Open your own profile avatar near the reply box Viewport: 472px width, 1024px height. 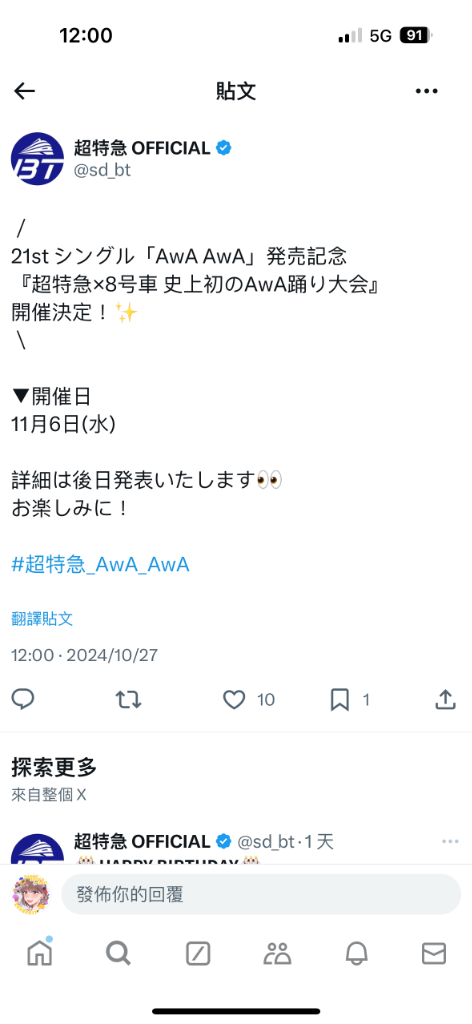[x=30, y=894]
